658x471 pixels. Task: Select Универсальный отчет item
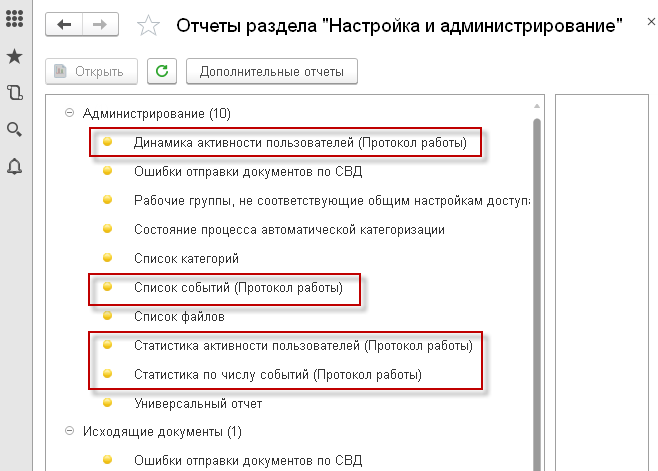point(197,404)
